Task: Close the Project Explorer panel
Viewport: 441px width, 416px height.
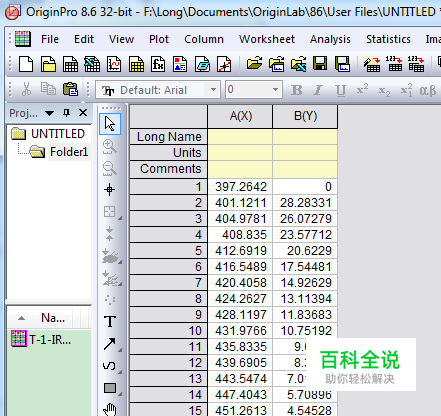Action: pyautogui.click(x=83, y=113)
